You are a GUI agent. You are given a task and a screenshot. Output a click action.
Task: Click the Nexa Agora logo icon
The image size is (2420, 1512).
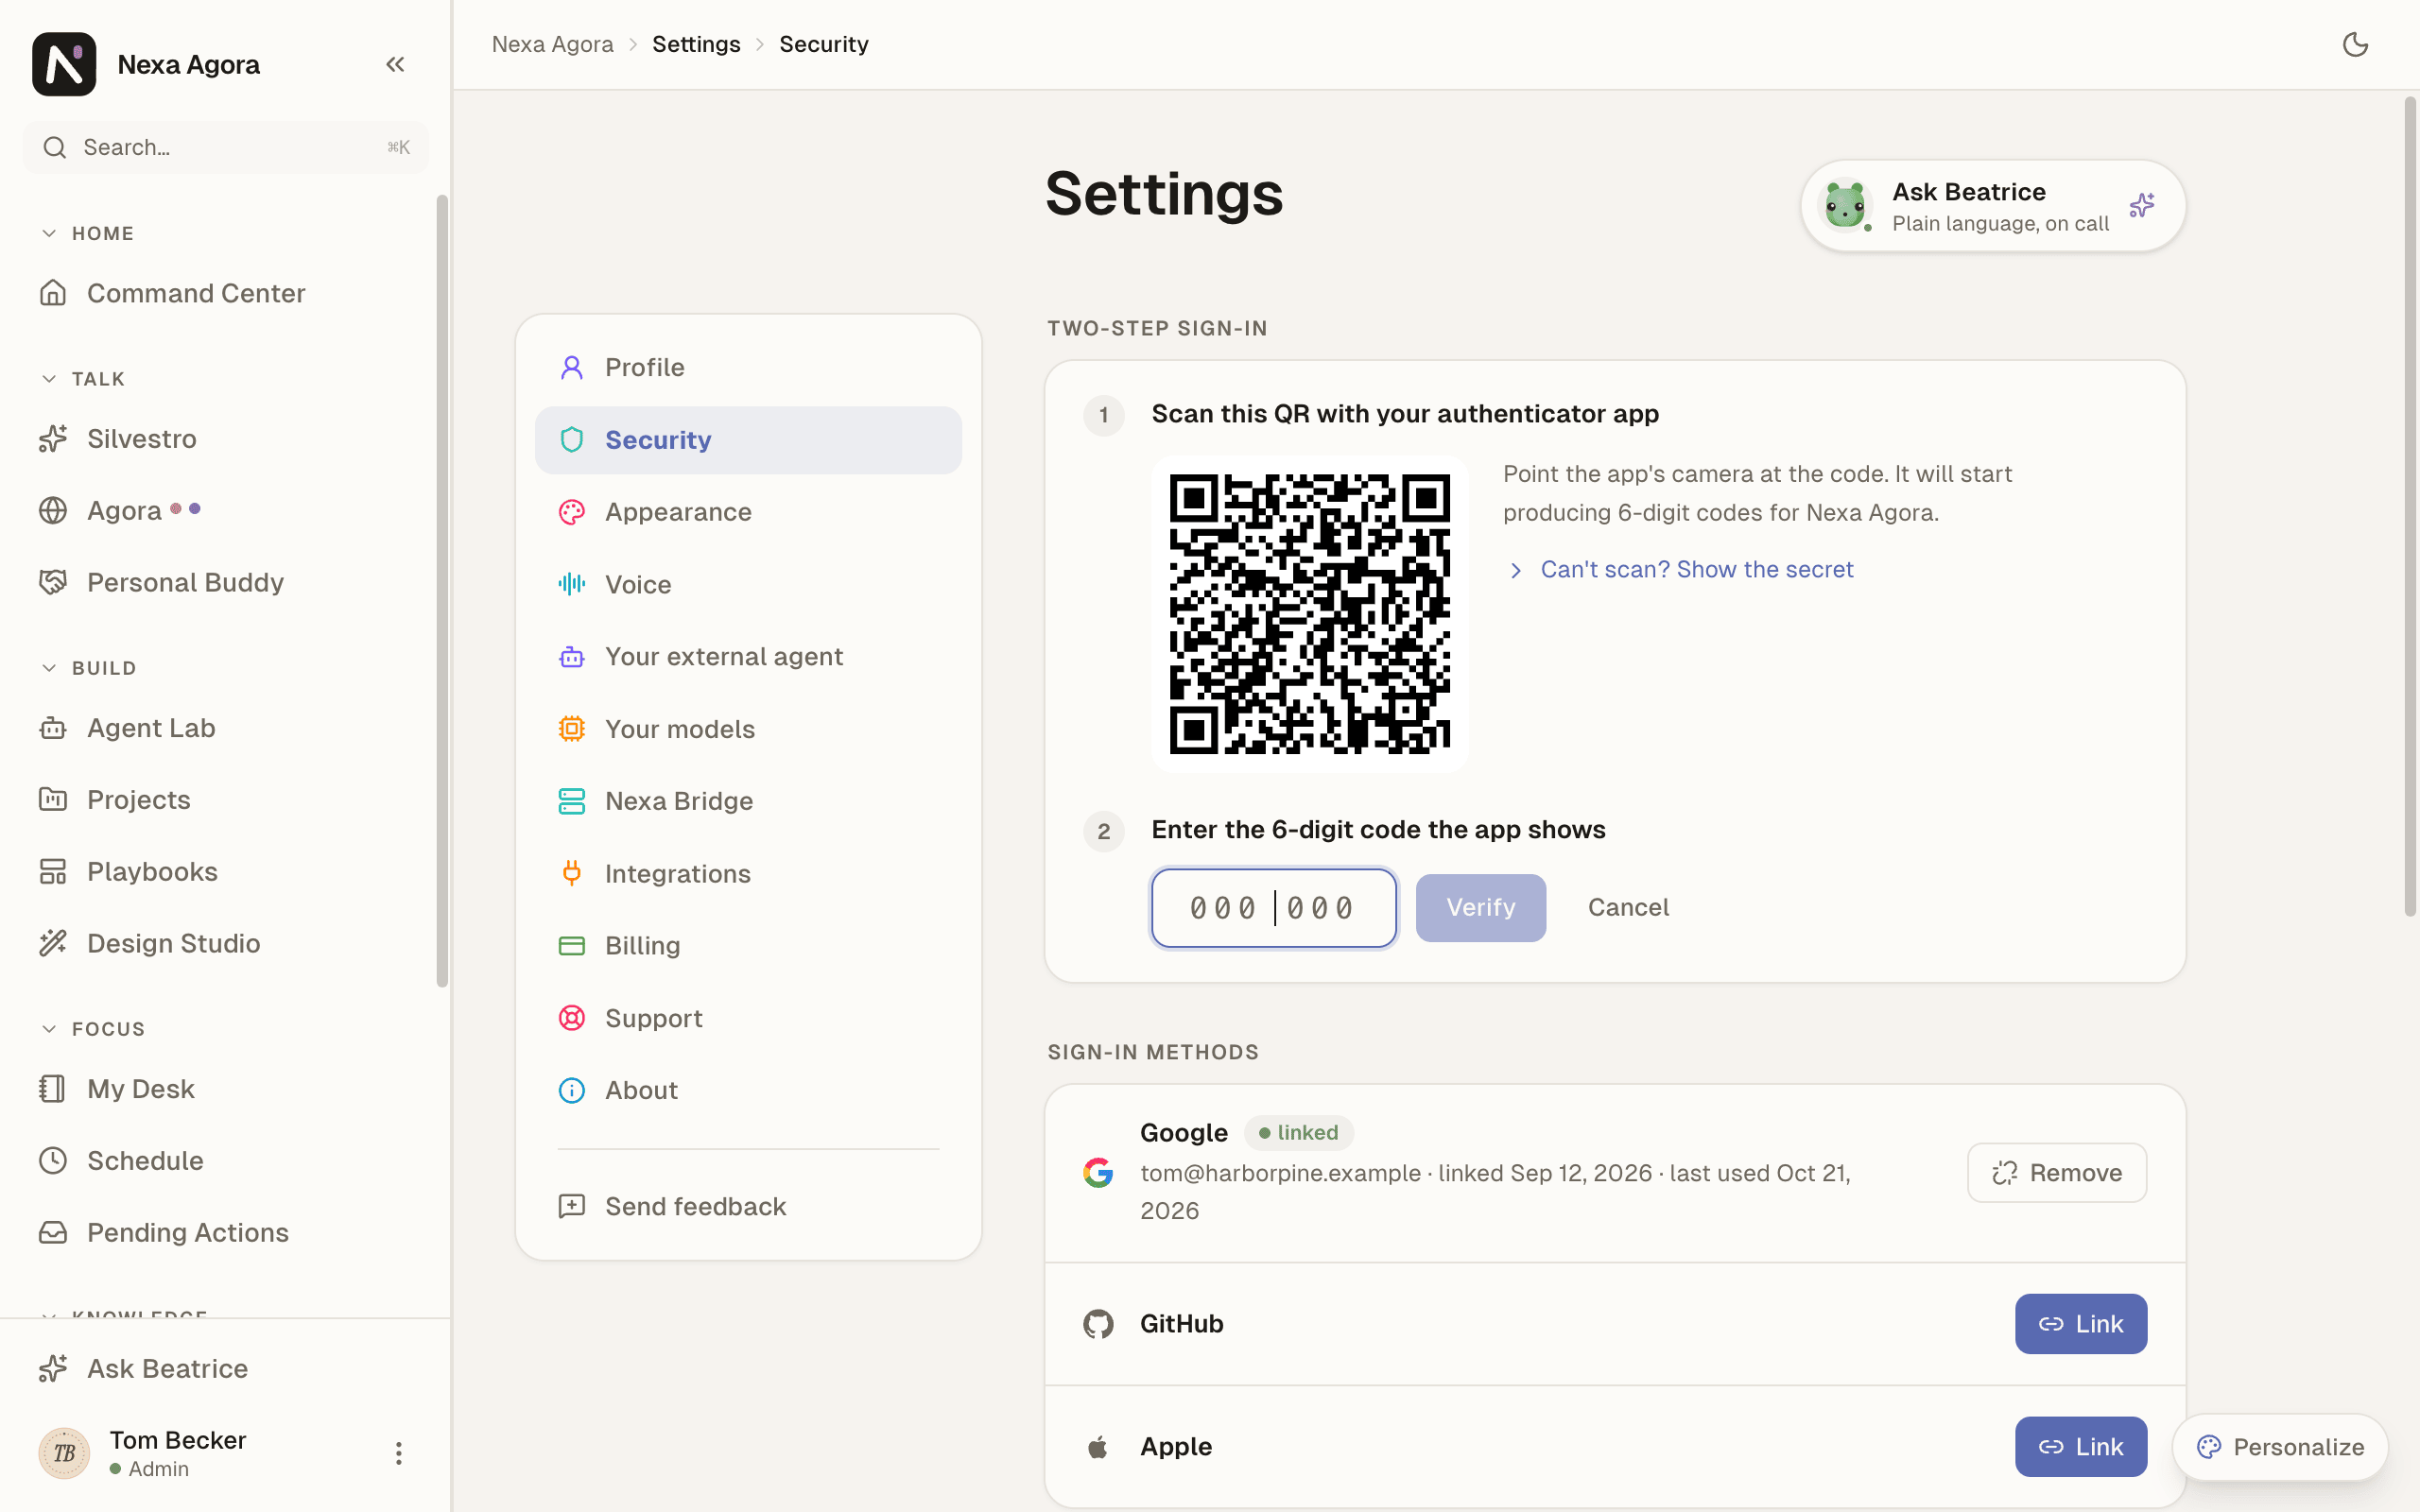click(64, 64)
